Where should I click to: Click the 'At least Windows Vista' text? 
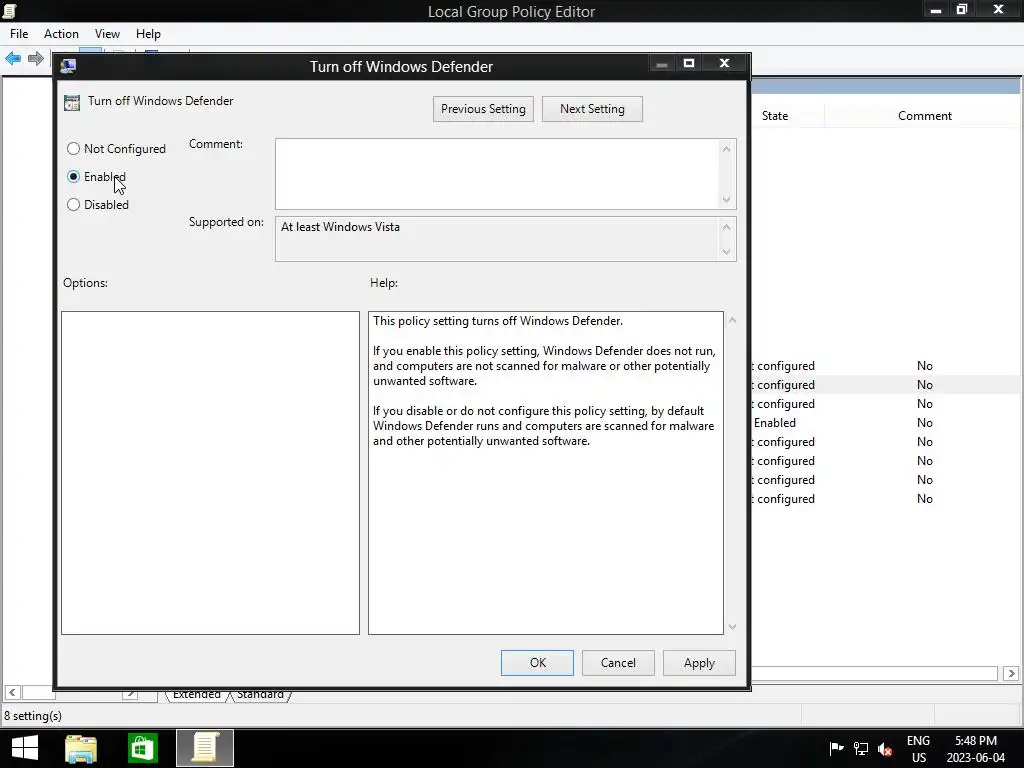point(340,227)
